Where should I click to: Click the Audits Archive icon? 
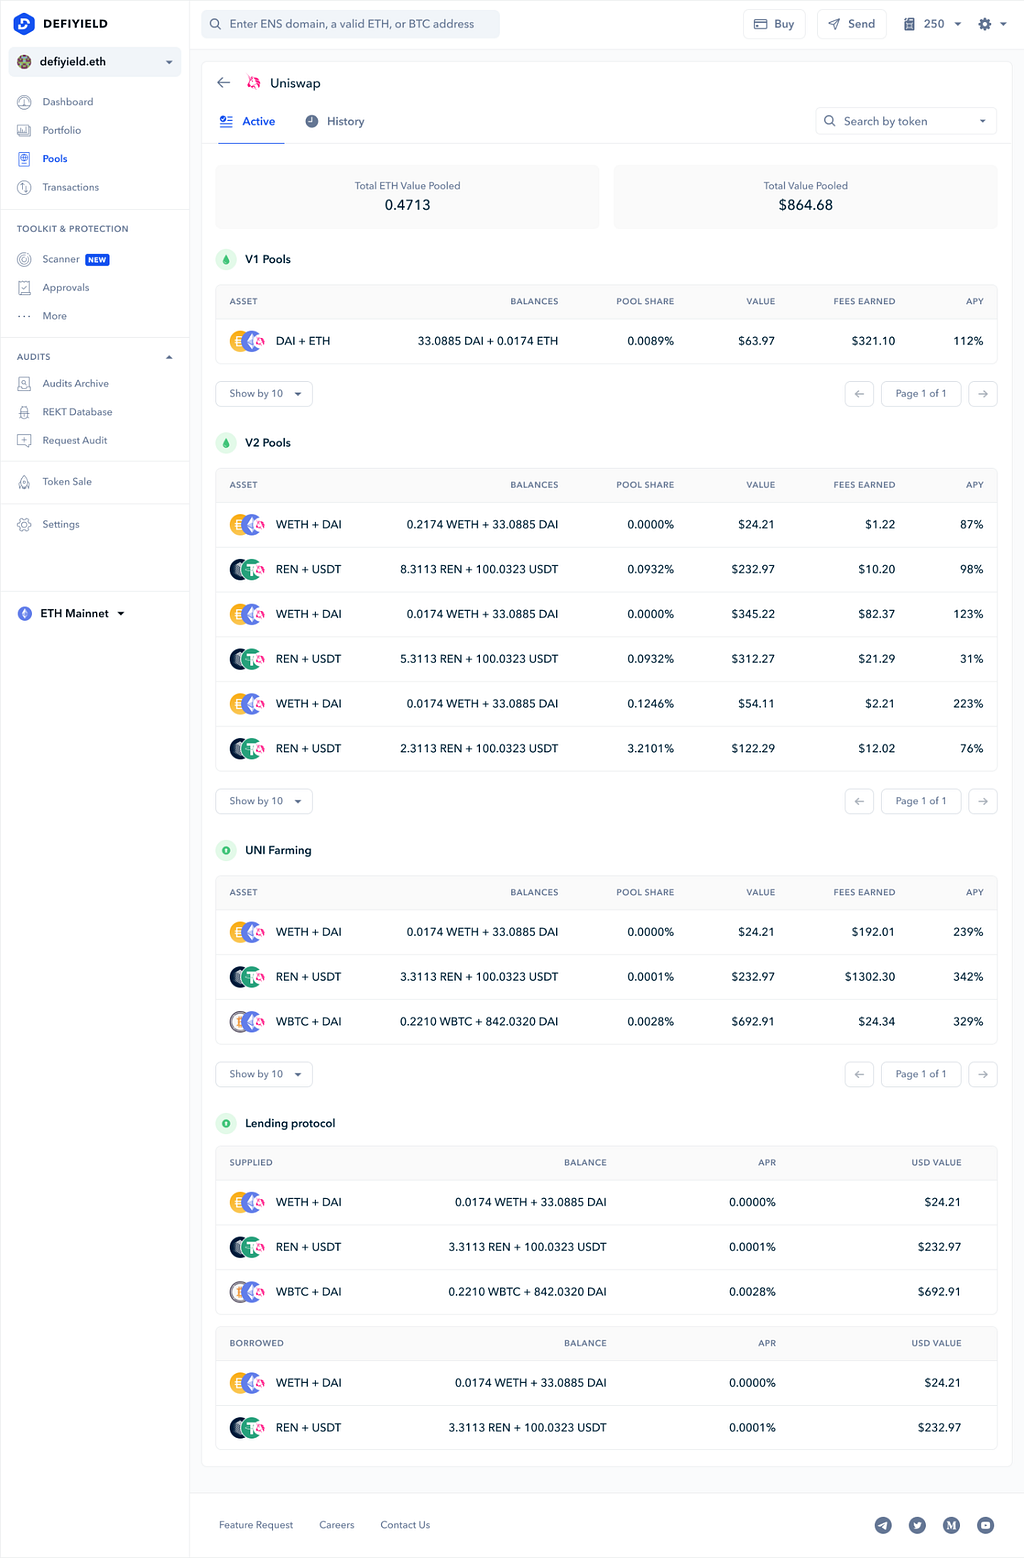coord(24,383)
